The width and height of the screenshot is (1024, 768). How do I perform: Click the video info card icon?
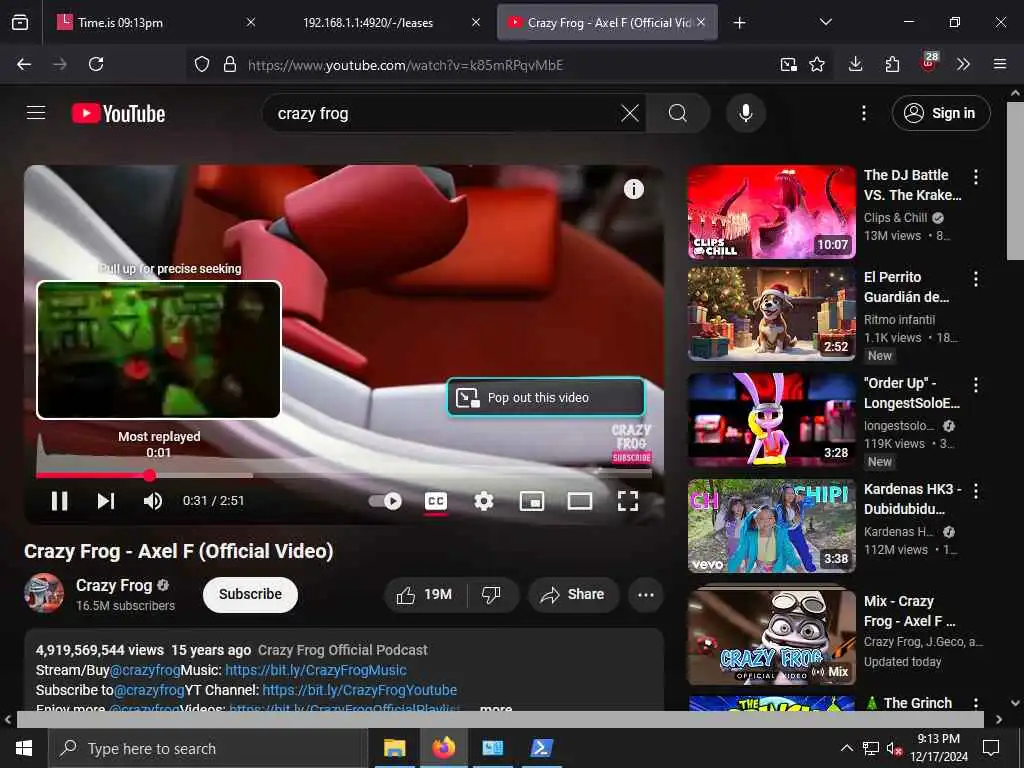click(633, 189)
